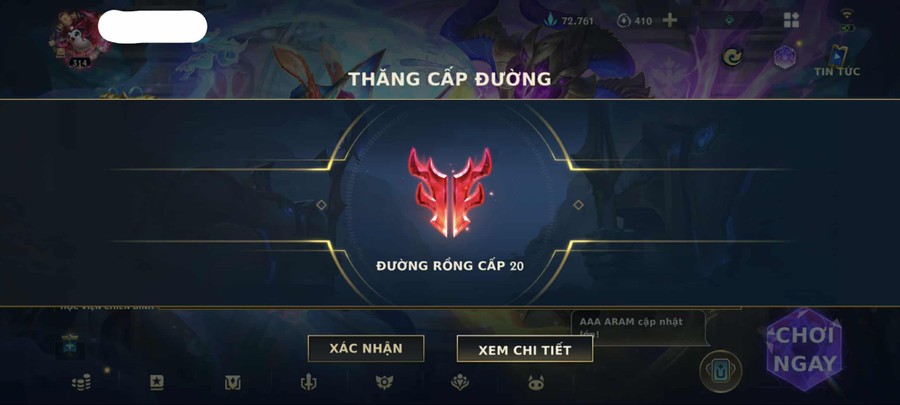The height and width of the screenshot is (405, 900).
Task: Open the winged rank emblem icon
Action: point(384,382)
